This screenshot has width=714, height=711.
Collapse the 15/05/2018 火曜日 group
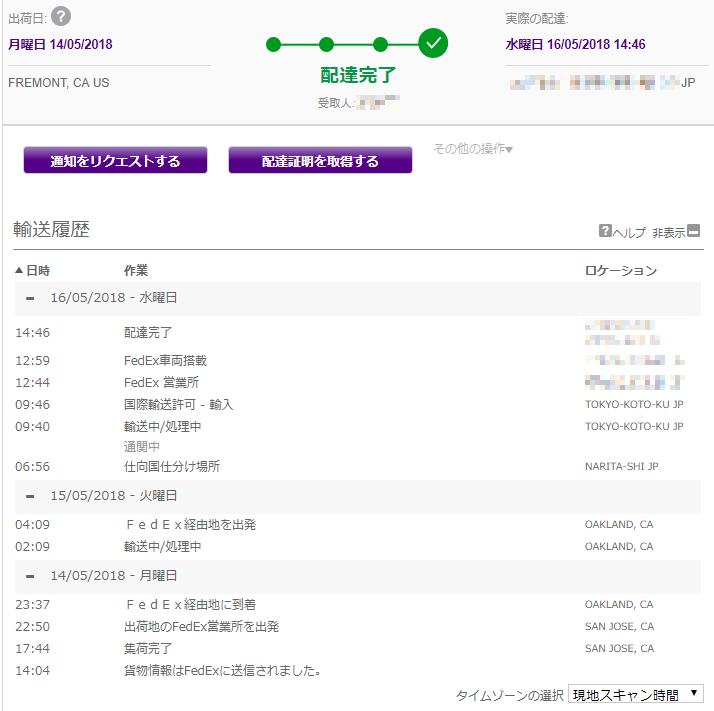click(30, 496)
